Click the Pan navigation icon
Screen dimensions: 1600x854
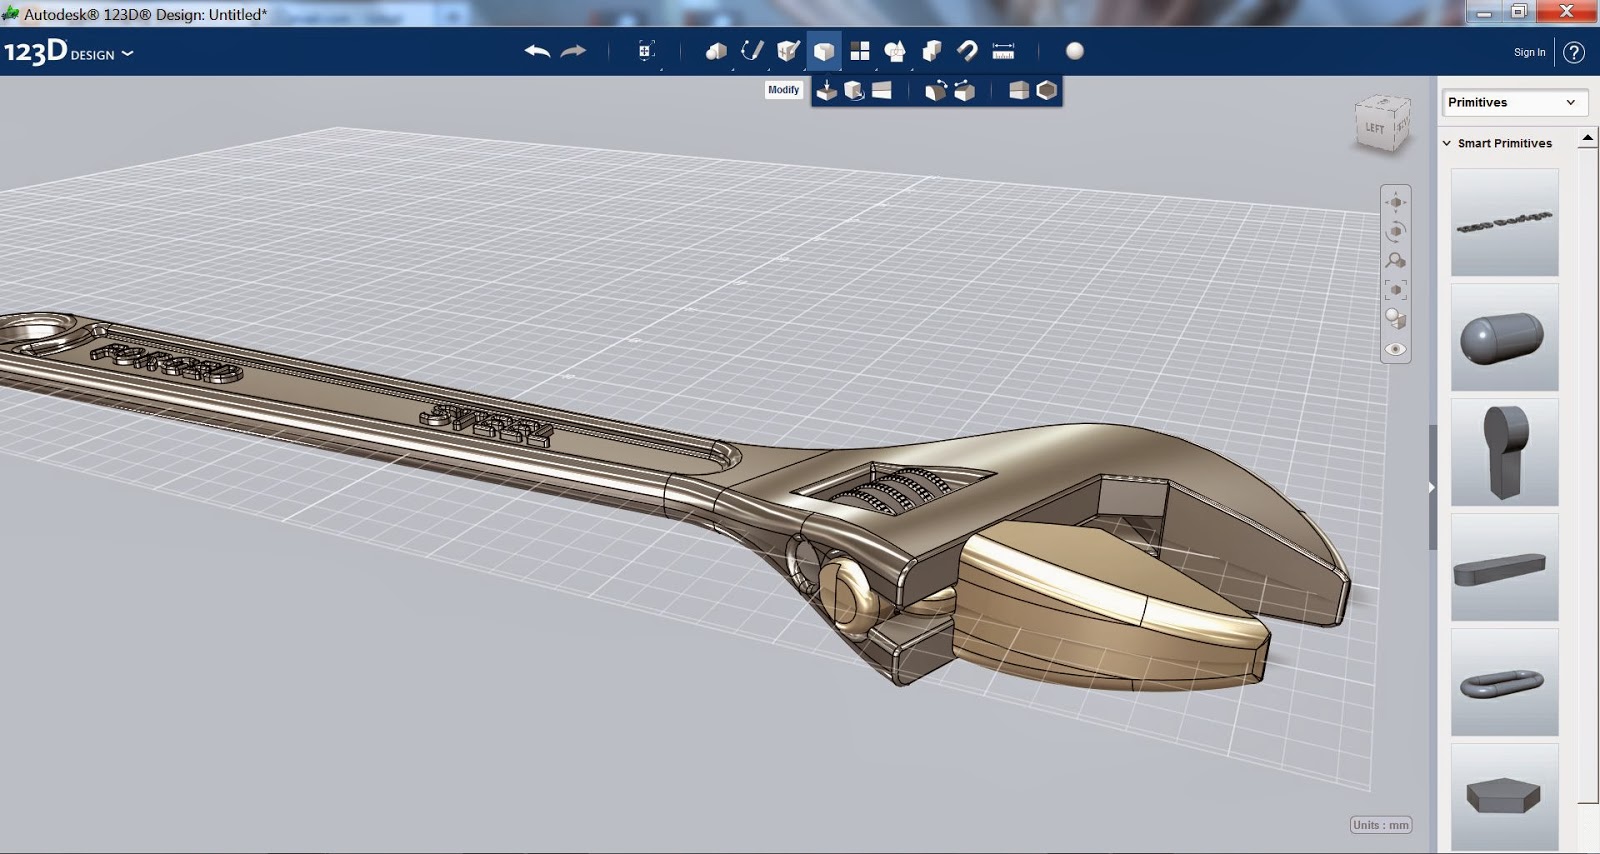[x=1396, y=202]
